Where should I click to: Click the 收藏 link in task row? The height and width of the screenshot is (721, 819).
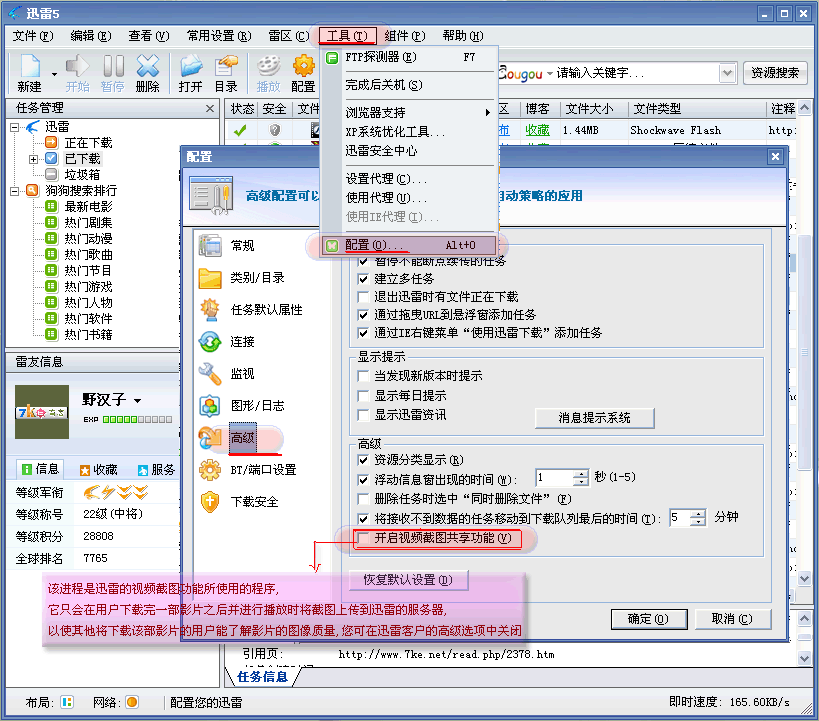pos(537,130)
